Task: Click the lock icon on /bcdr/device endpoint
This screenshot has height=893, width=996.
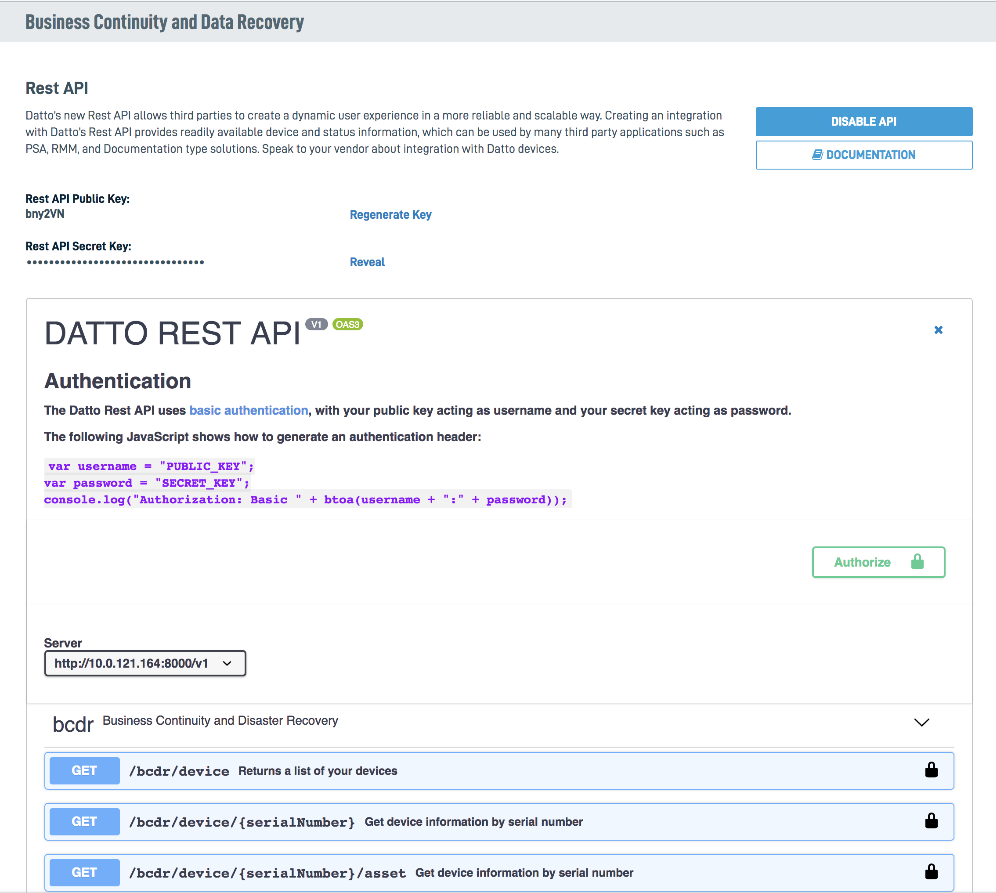Action: coord(931,770)
